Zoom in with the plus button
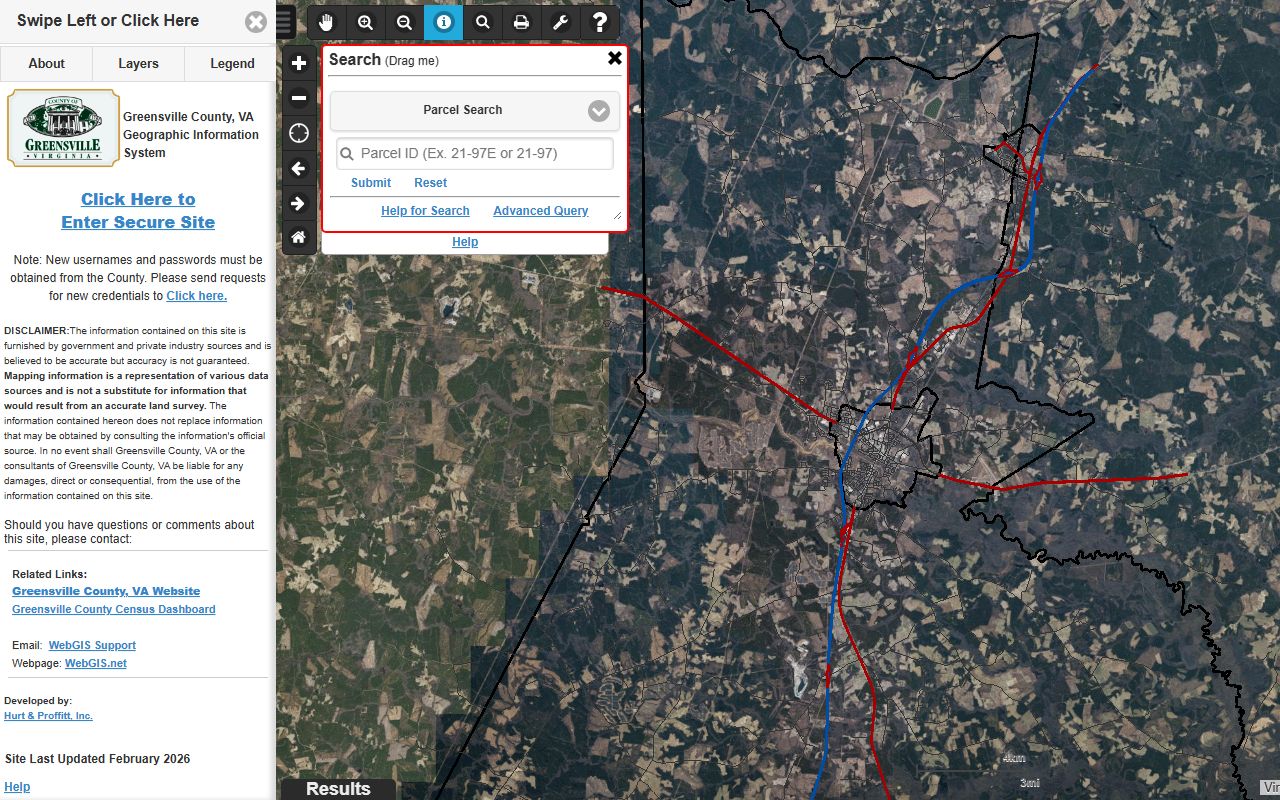The image size is (1280, 800). coord(299,64)
